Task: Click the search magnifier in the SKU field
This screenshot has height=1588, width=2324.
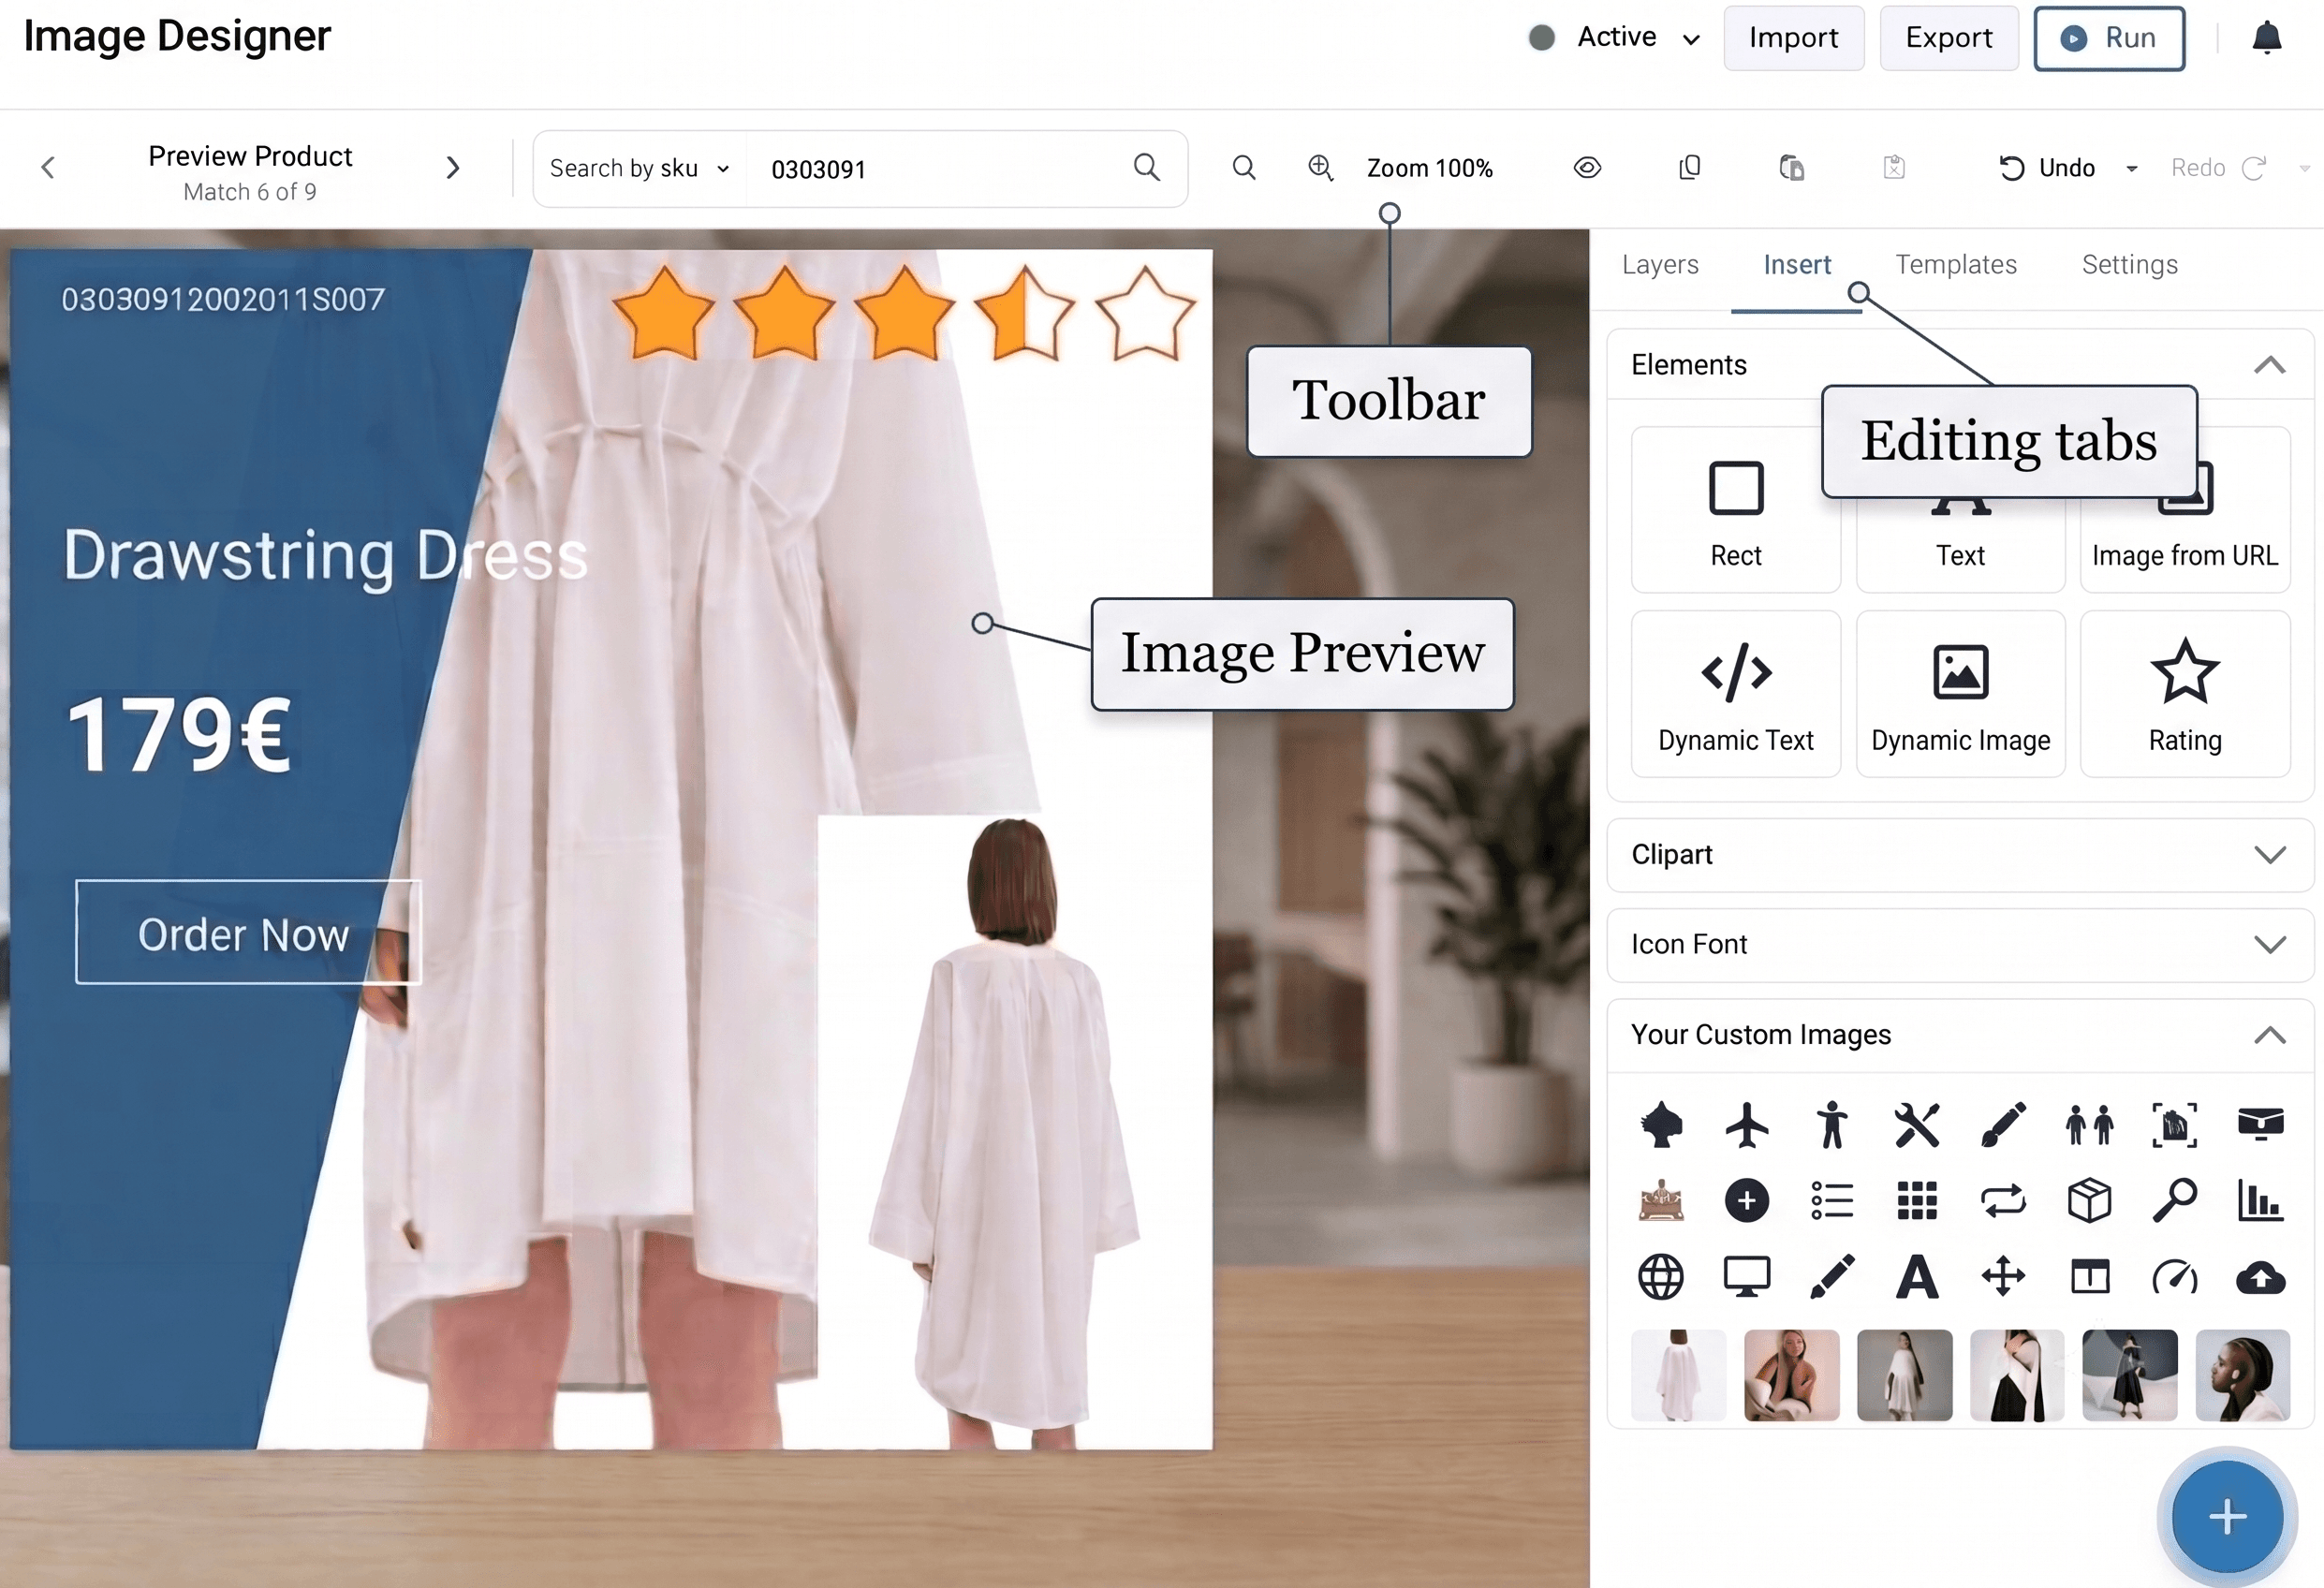Action: (x=1147, y=168)
